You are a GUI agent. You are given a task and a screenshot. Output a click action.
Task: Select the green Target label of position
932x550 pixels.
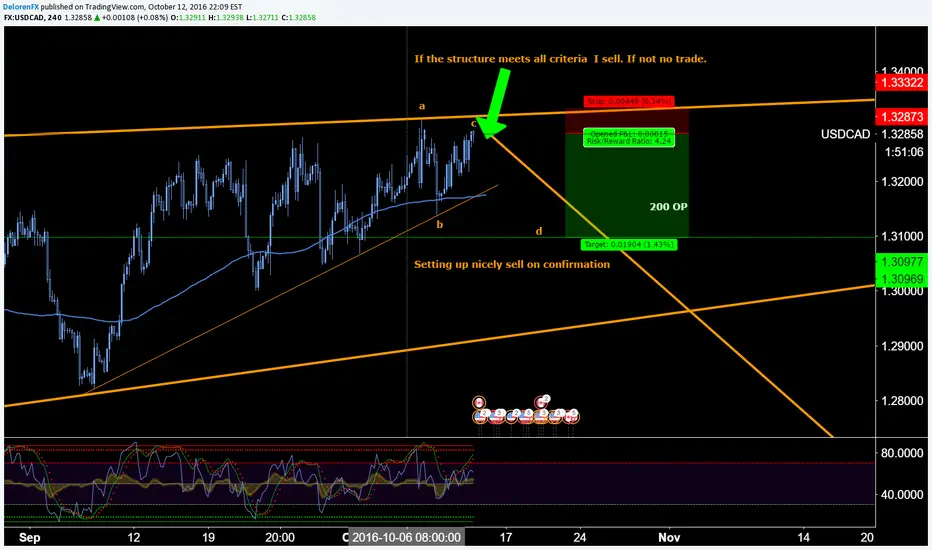click(x=629, y=244)
